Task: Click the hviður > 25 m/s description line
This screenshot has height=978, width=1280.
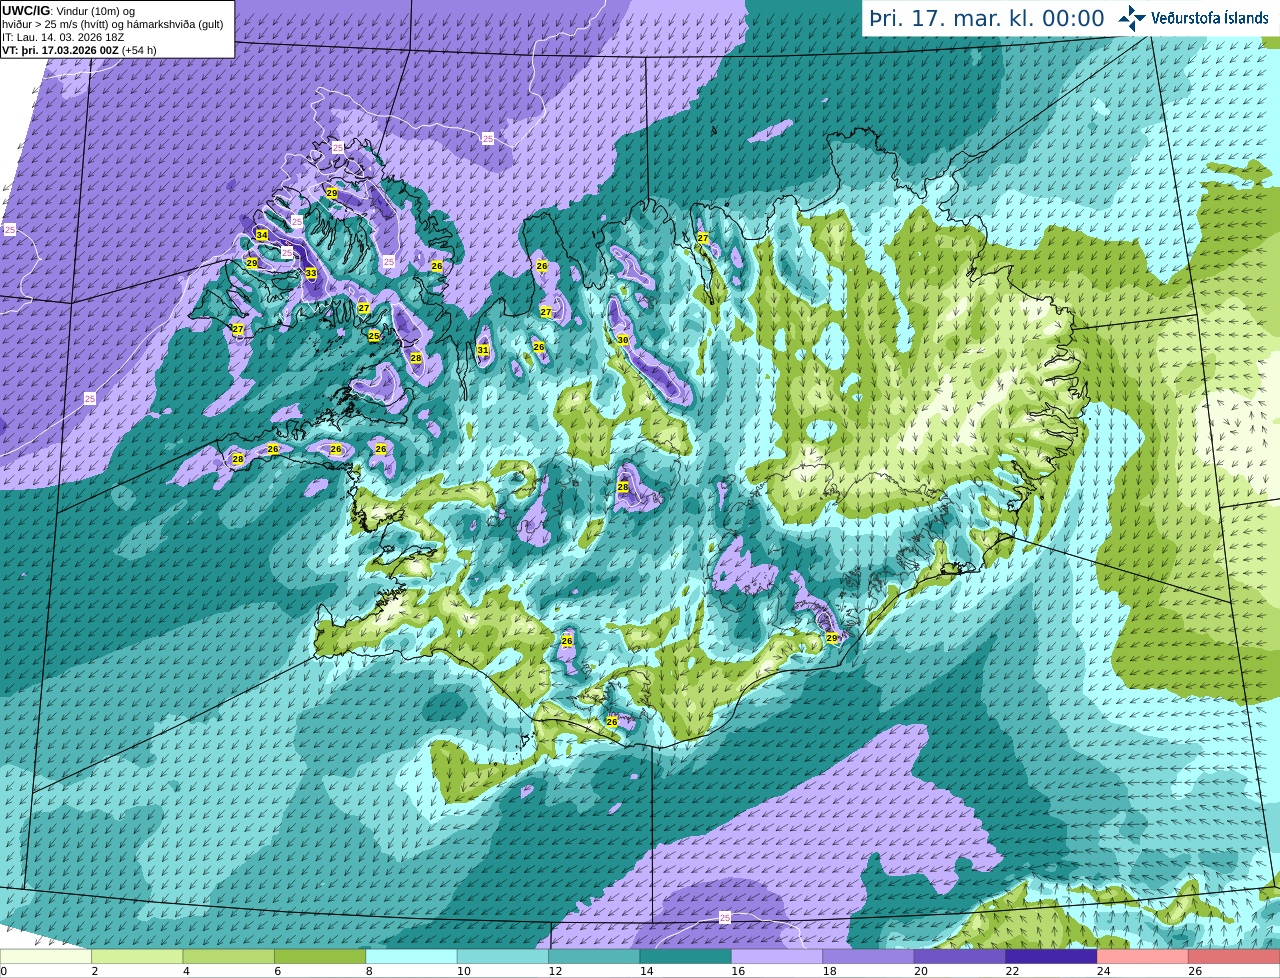Action: 112,24
